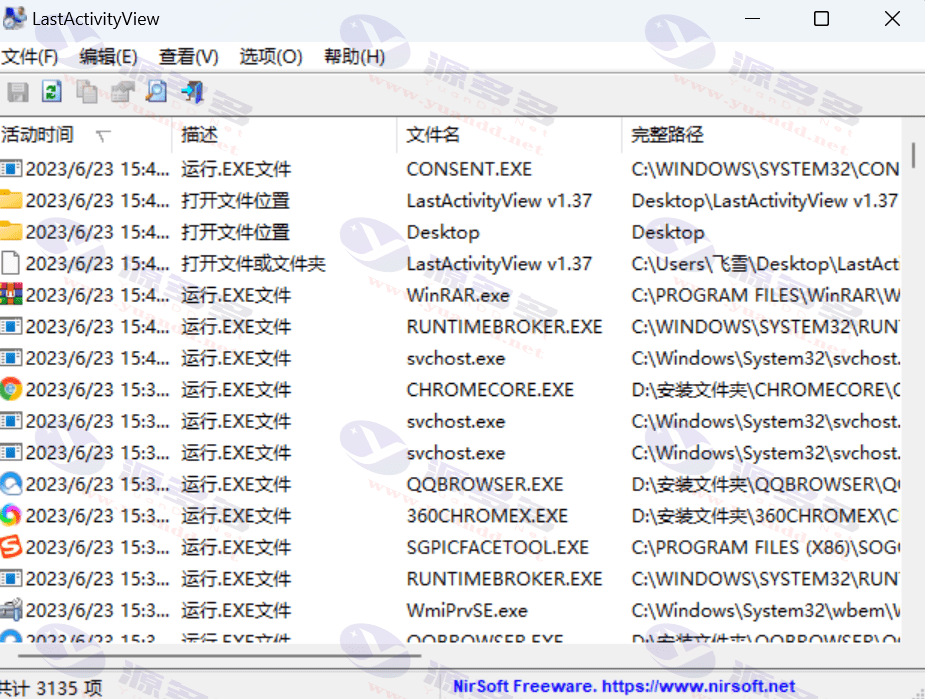Click the WmiPrvSE.exe row icon

[11, 611]
